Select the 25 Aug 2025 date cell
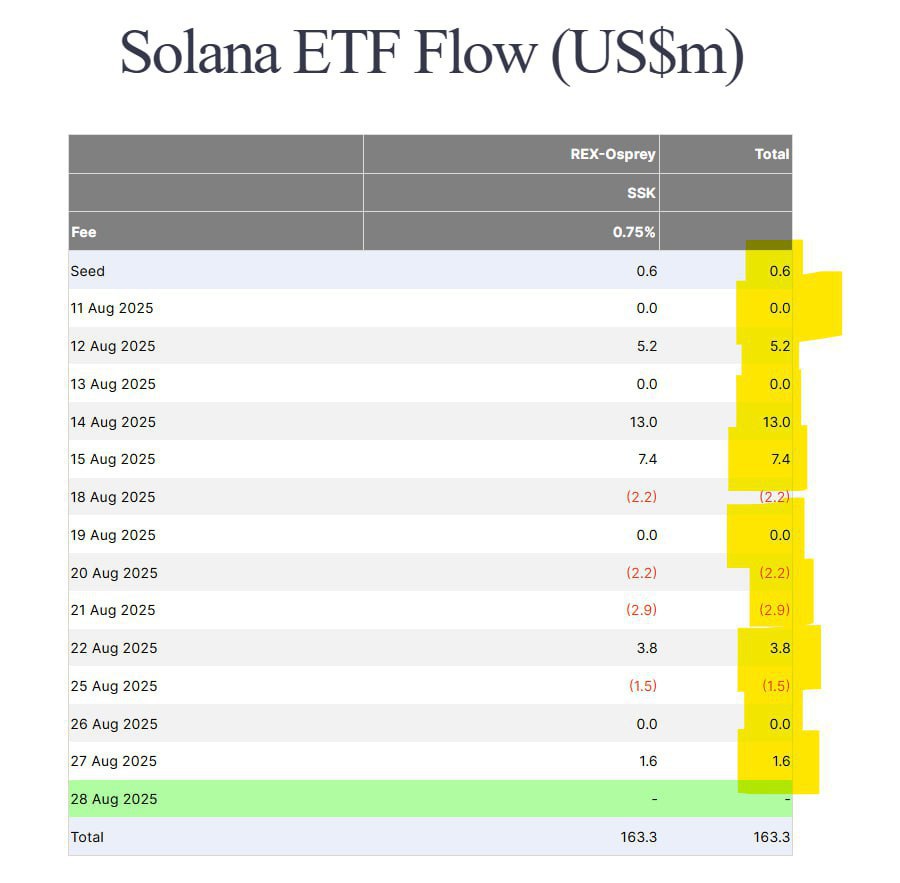The width and height of the screenshot is (900, 883). pyautogui.click(x=113, y=686)
